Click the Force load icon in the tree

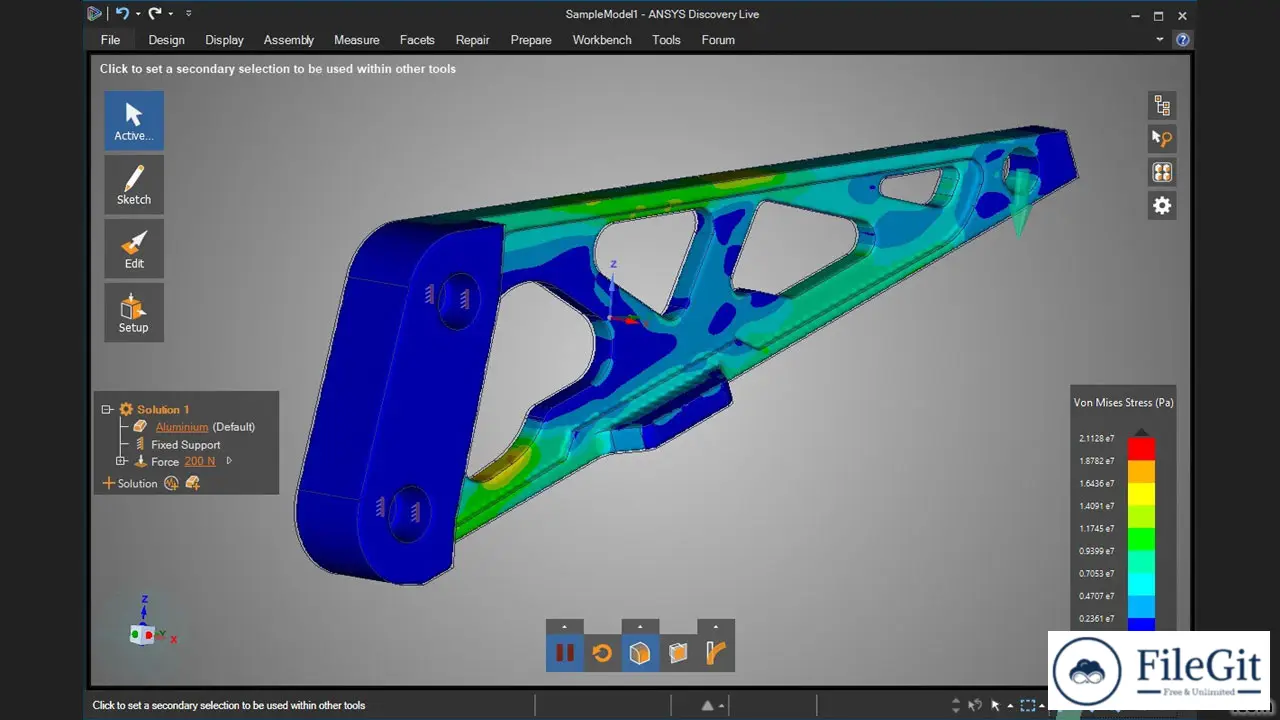pyautogui.click(x=140, y=461)
